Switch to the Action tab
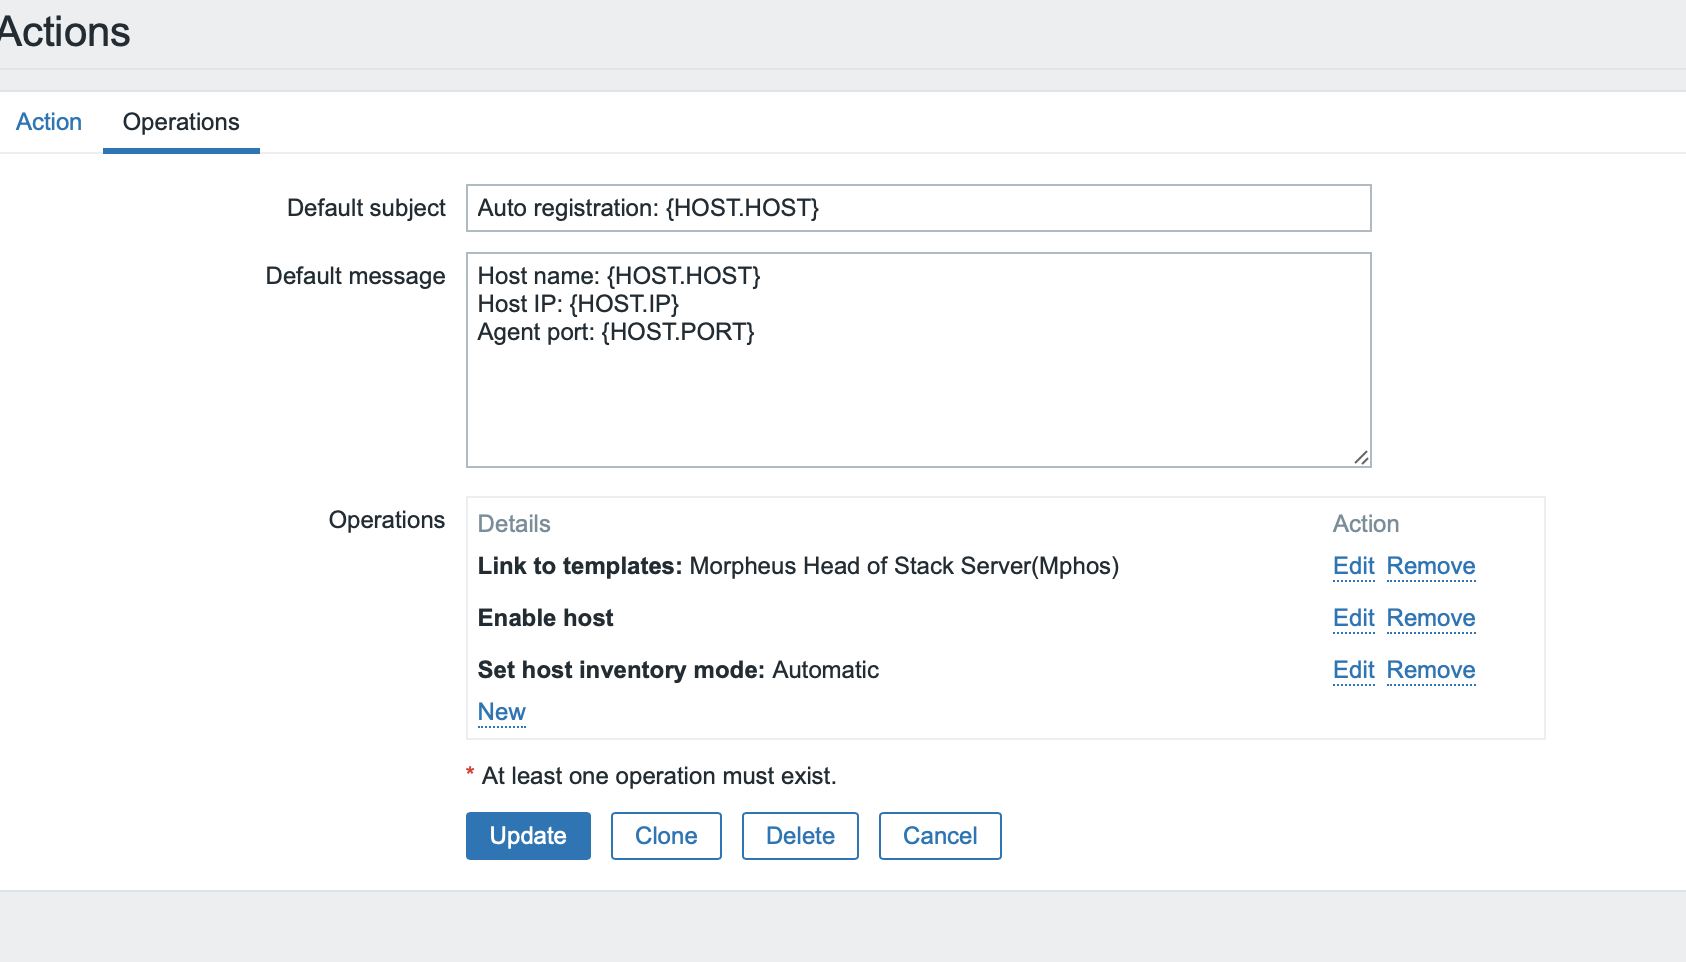This screenshot has width=1686, height=962. (x=49, y=122)
